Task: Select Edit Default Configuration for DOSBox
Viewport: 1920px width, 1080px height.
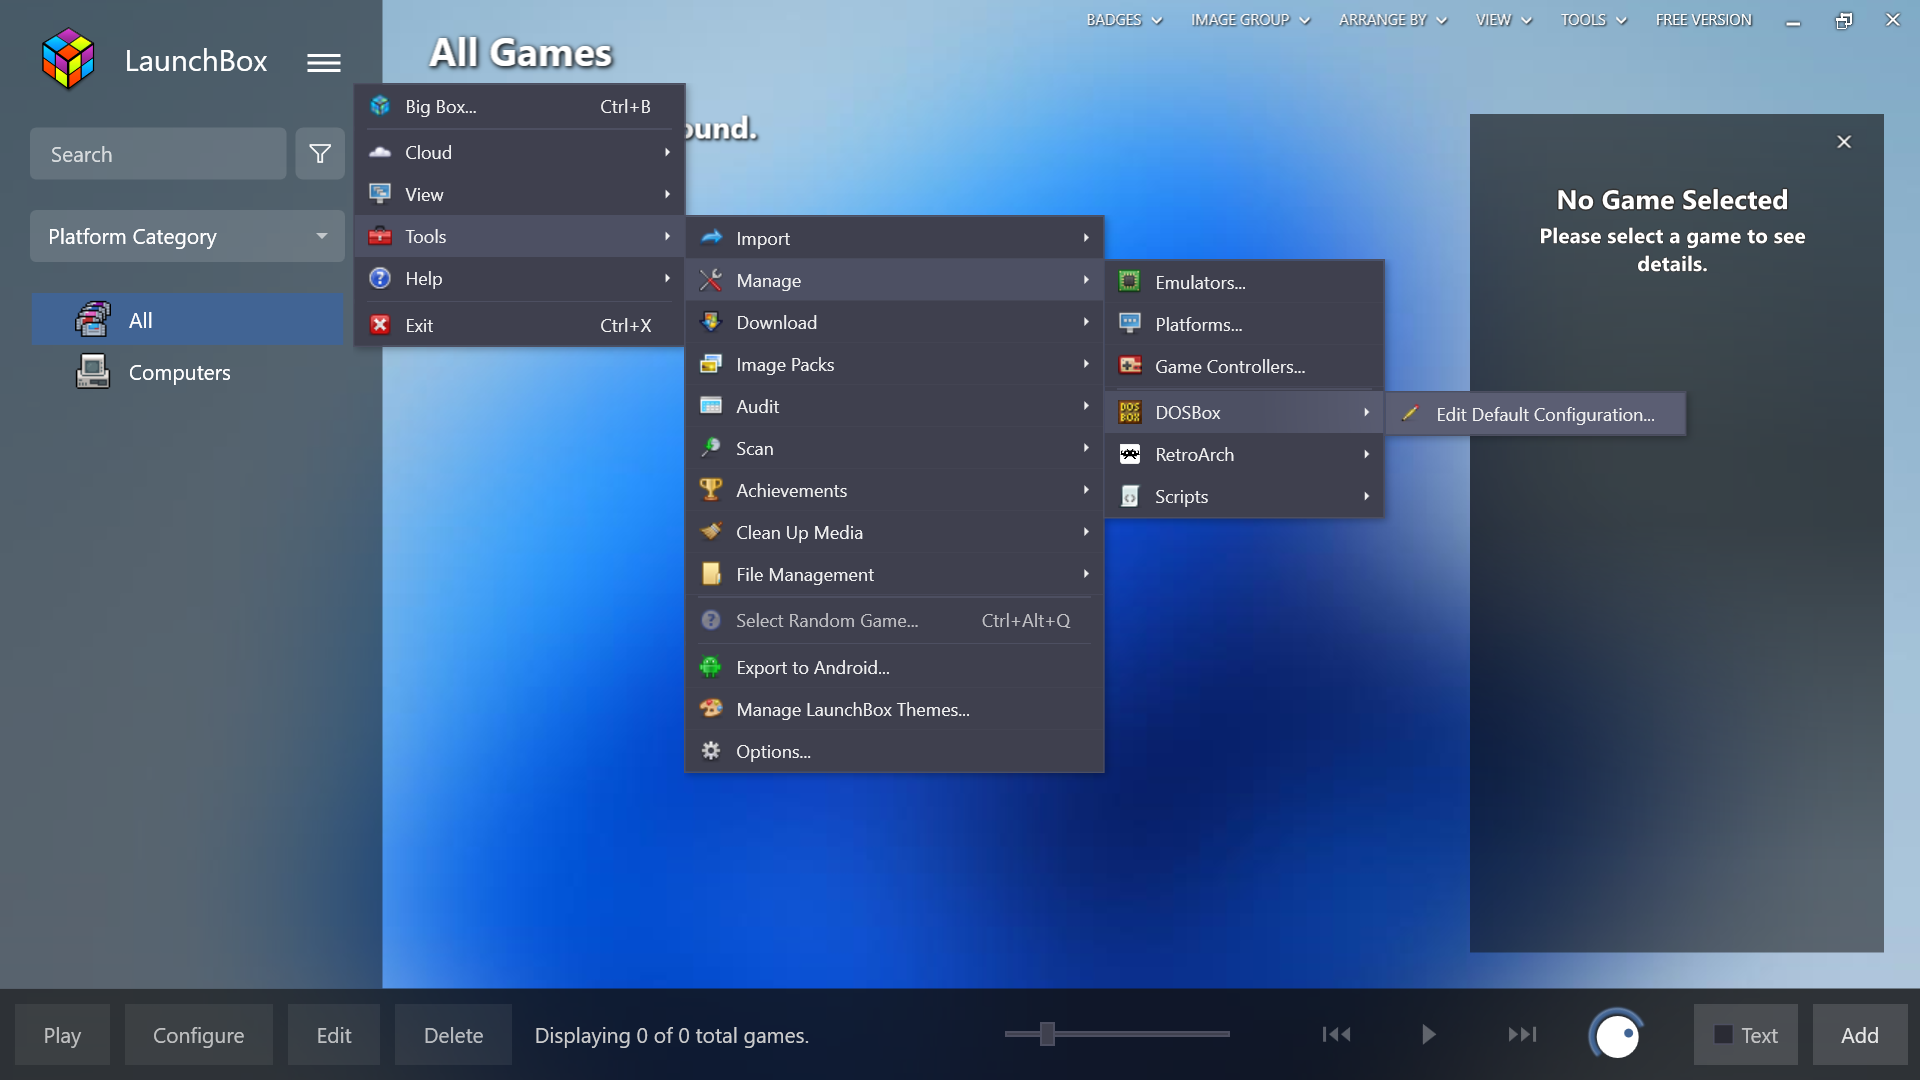Action: click(1544, 414)
